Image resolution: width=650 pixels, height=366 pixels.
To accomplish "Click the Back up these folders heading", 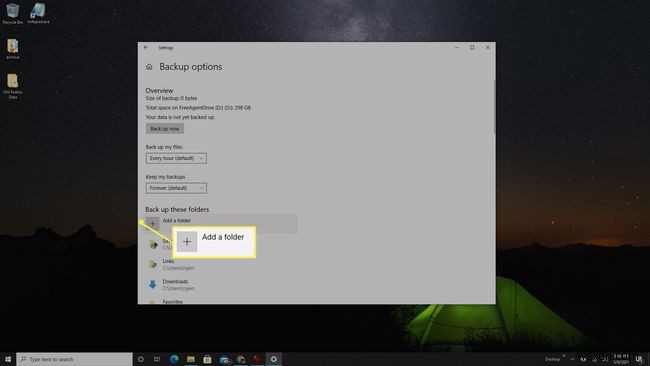I will coord(177,209).
